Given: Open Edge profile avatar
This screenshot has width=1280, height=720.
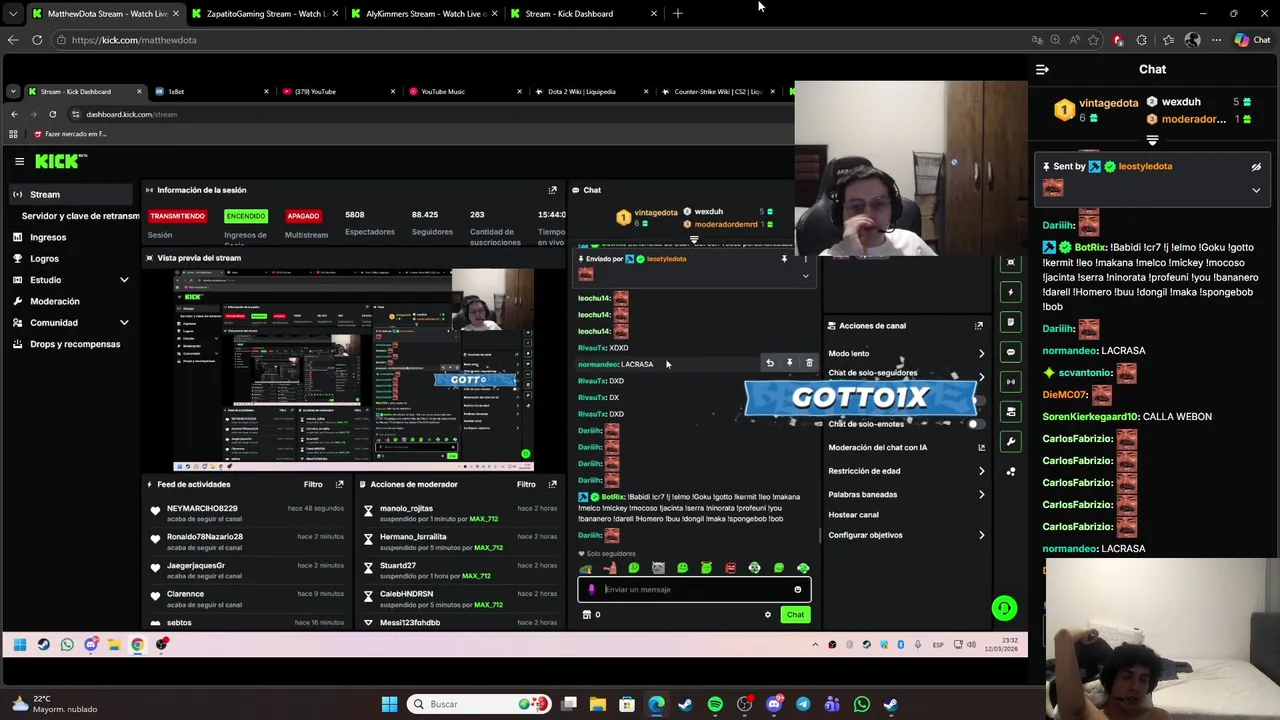Looking at the screenshot, I should click(x=1192, y=40).
